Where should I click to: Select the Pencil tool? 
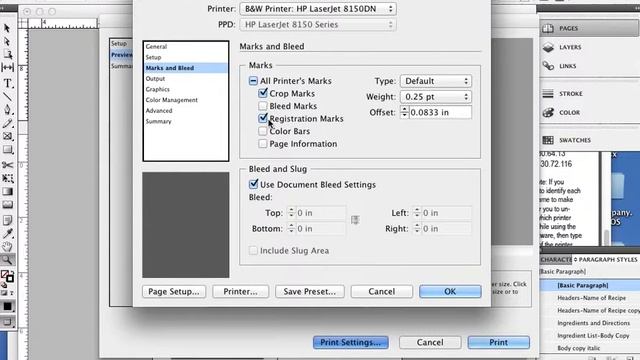[7, 123]
